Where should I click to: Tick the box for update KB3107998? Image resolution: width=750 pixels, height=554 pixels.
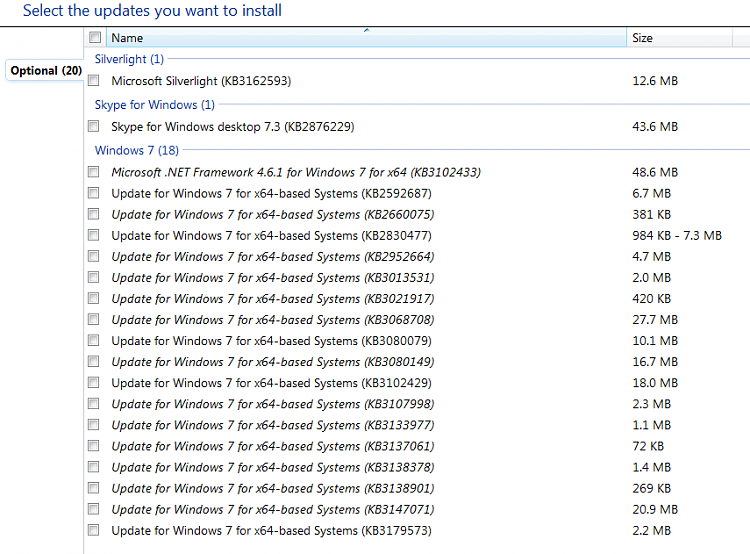(x=94, y=403)
